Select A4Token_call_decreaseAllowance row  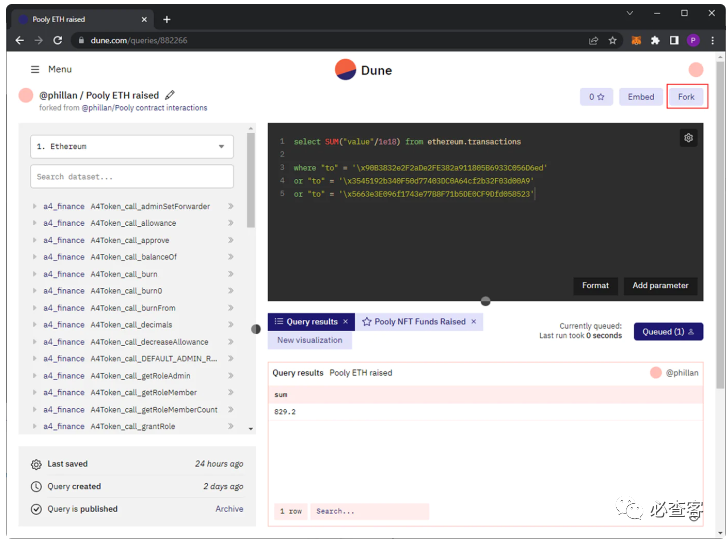(133, 342)
